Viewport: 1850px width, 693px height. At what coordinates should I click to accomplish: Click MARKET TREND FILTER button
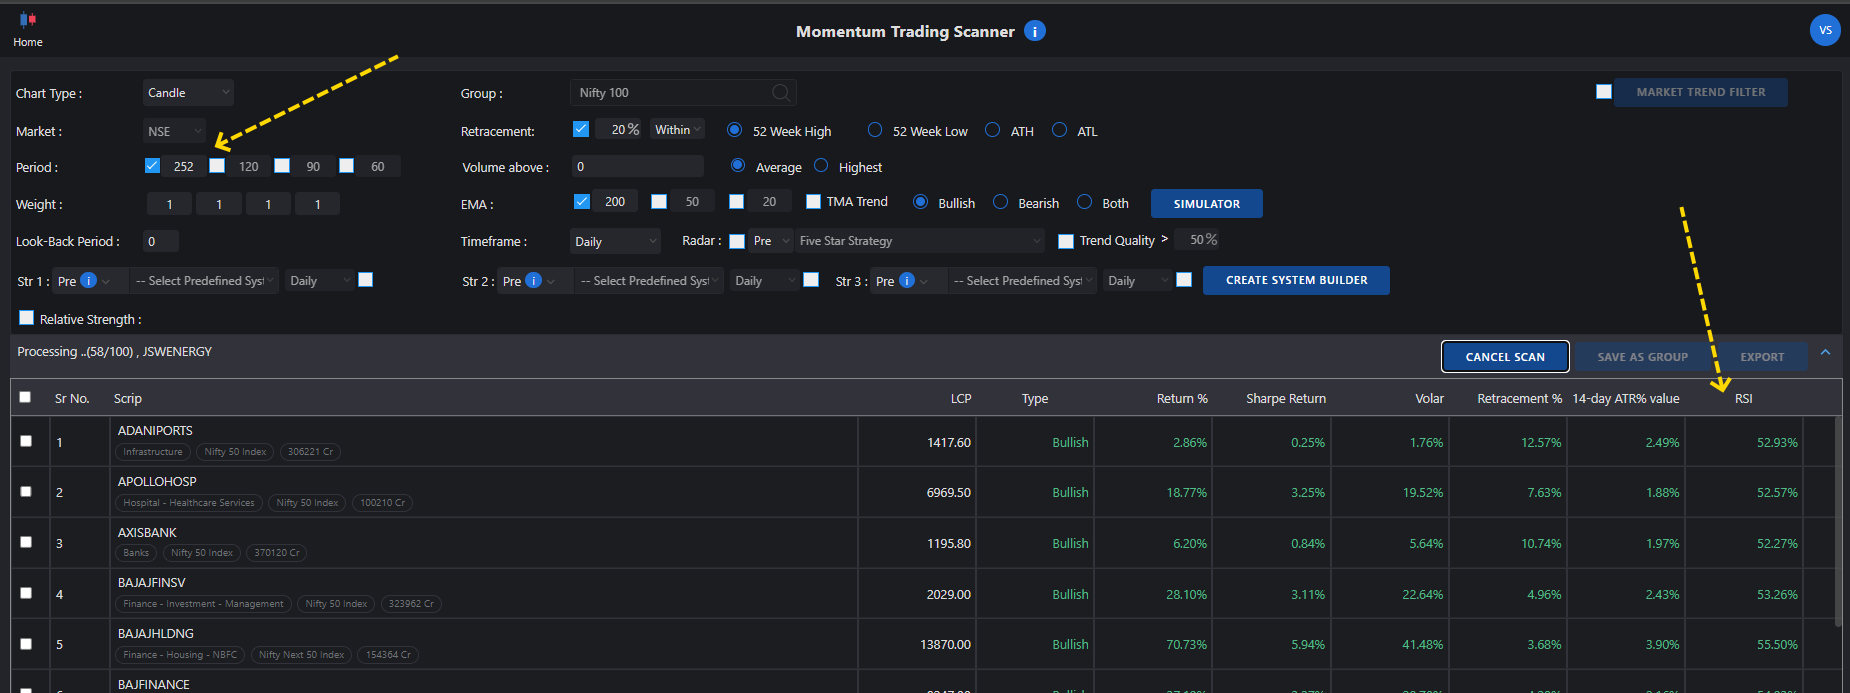(x=1700, y=92)
